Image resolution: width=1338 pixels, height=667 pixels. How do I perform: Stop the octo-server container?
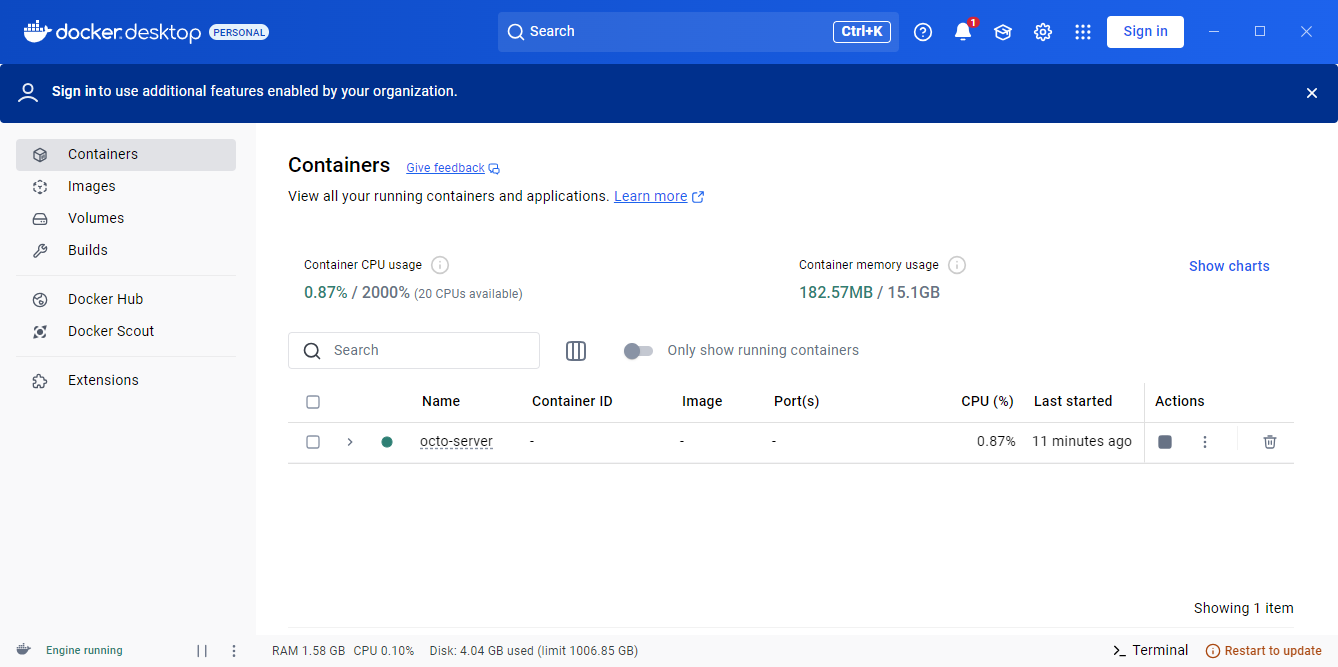(x=1165, y=442)
